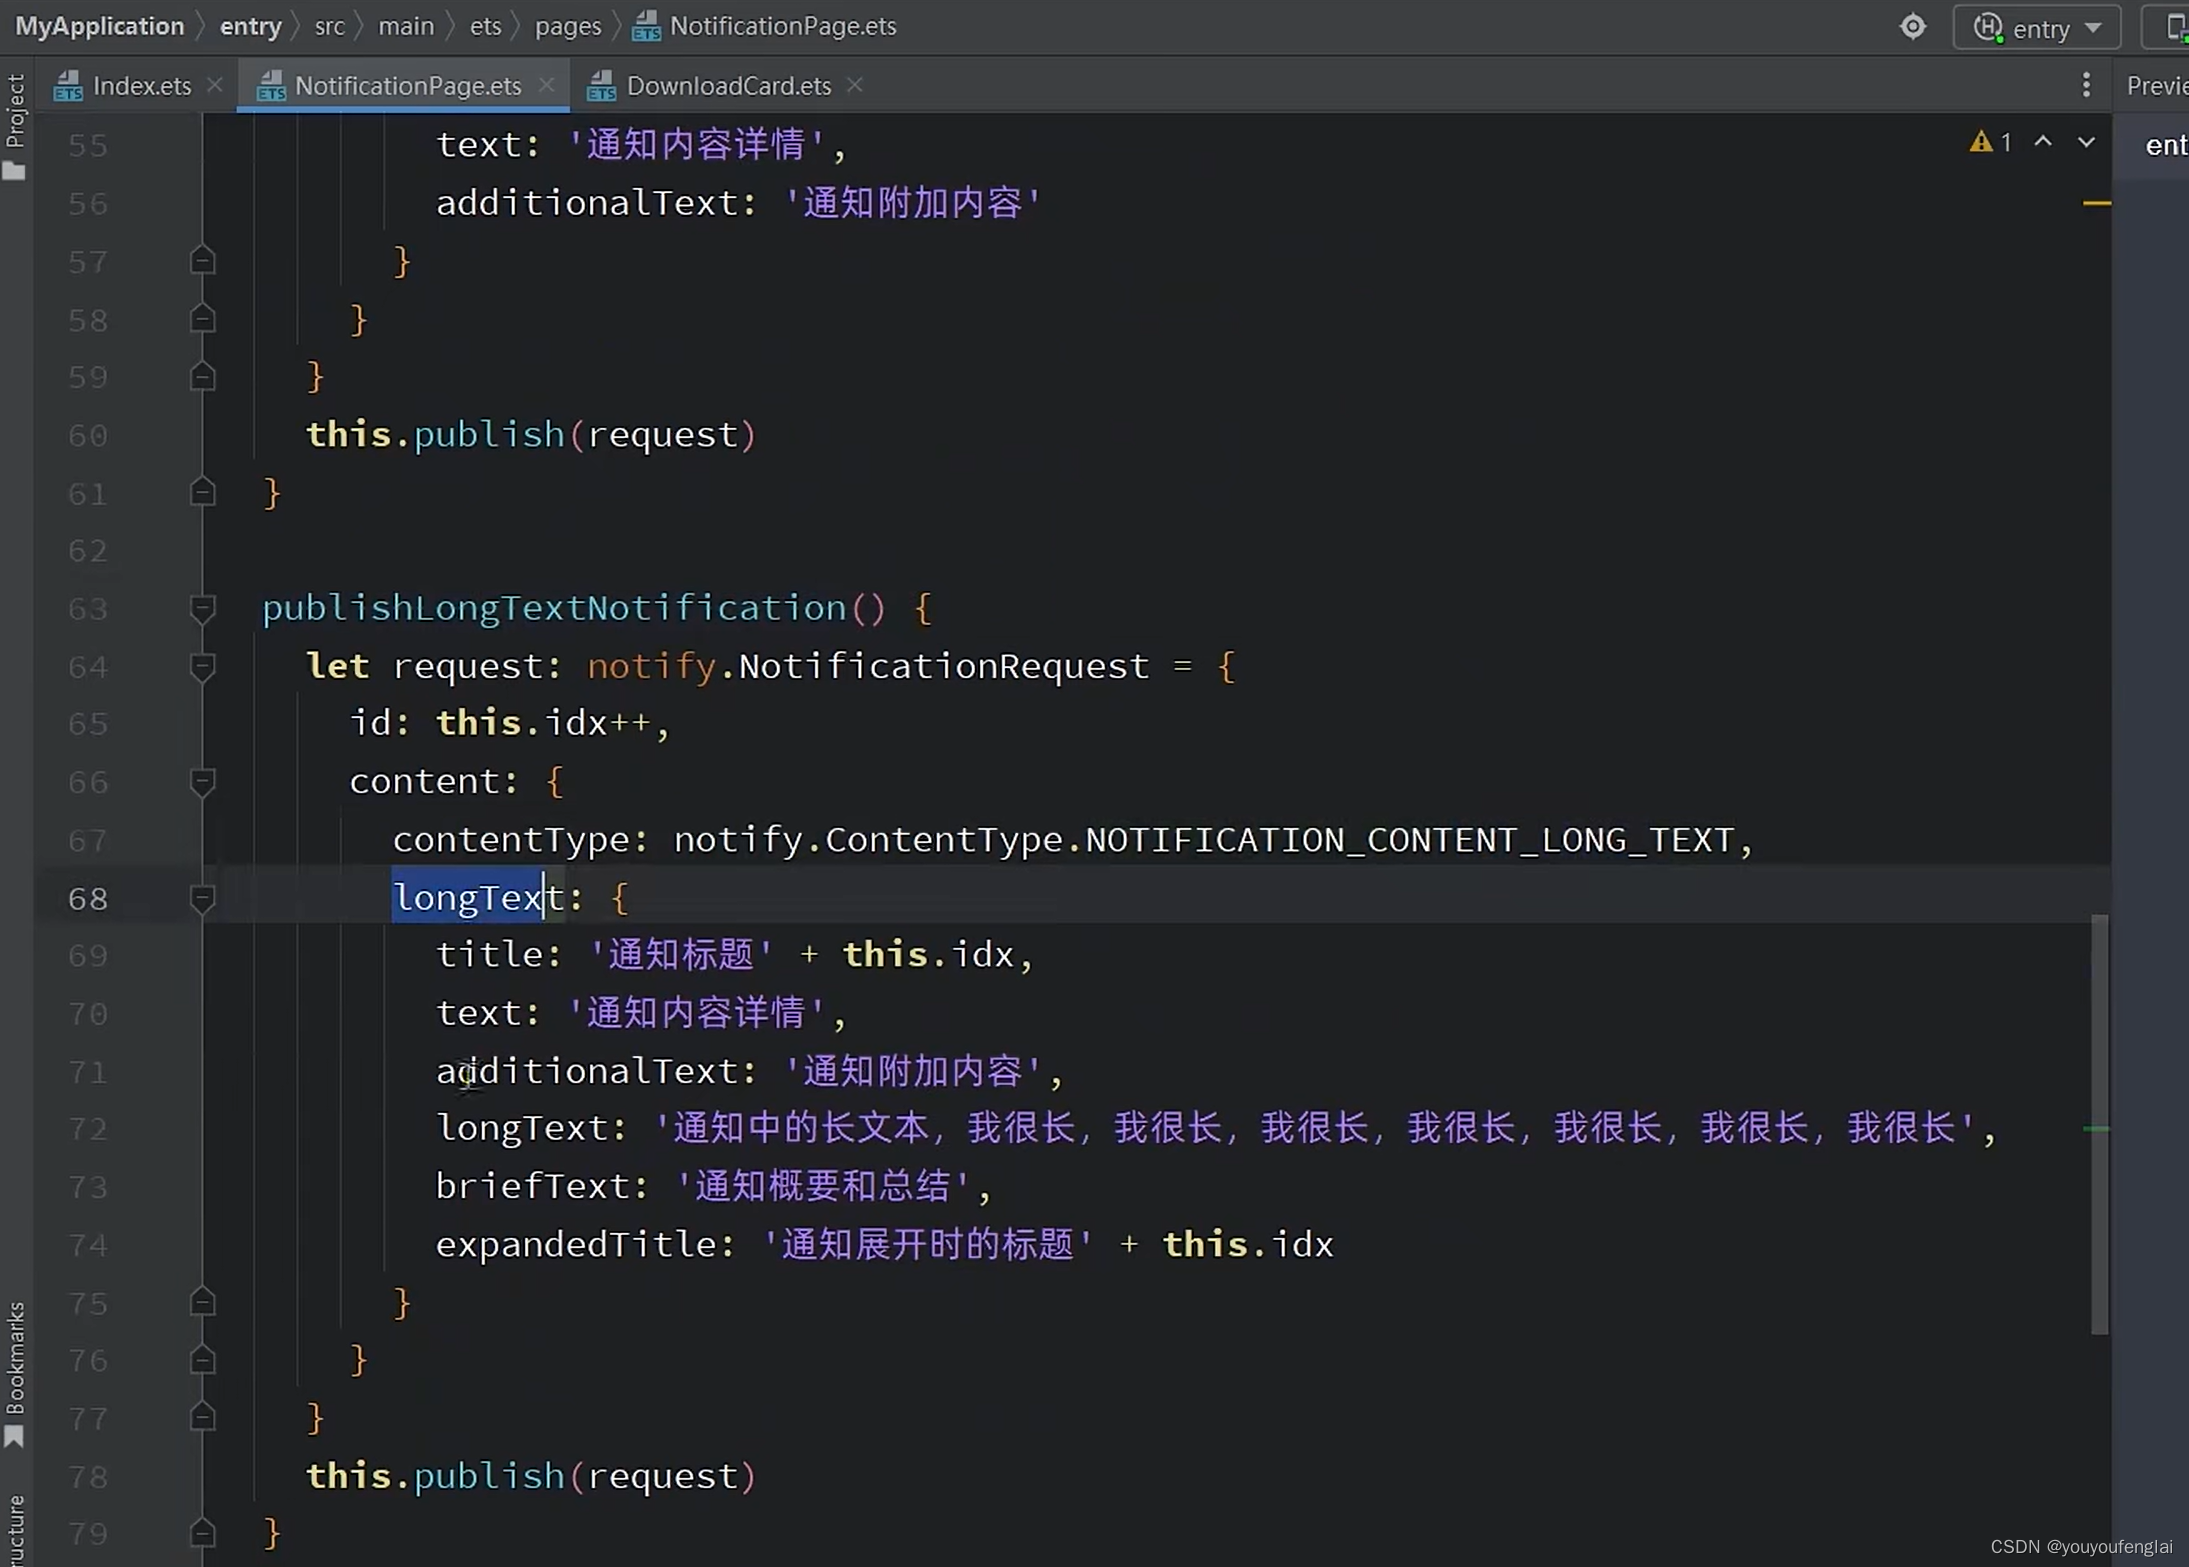Go to next highlighted problem arrow
The height and width of the screenshot is (1567, 2189).
[x=2086, y=142]
